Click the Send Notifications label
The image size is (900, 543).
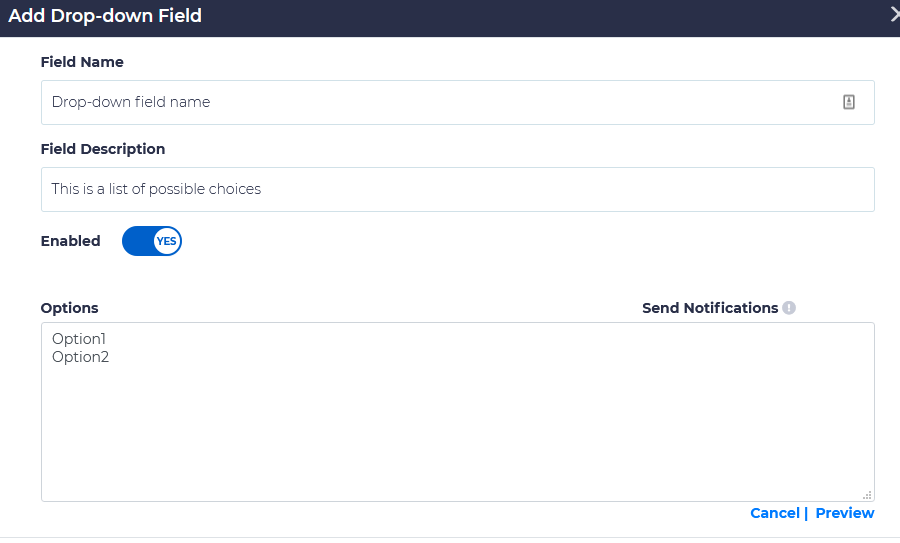710,308
